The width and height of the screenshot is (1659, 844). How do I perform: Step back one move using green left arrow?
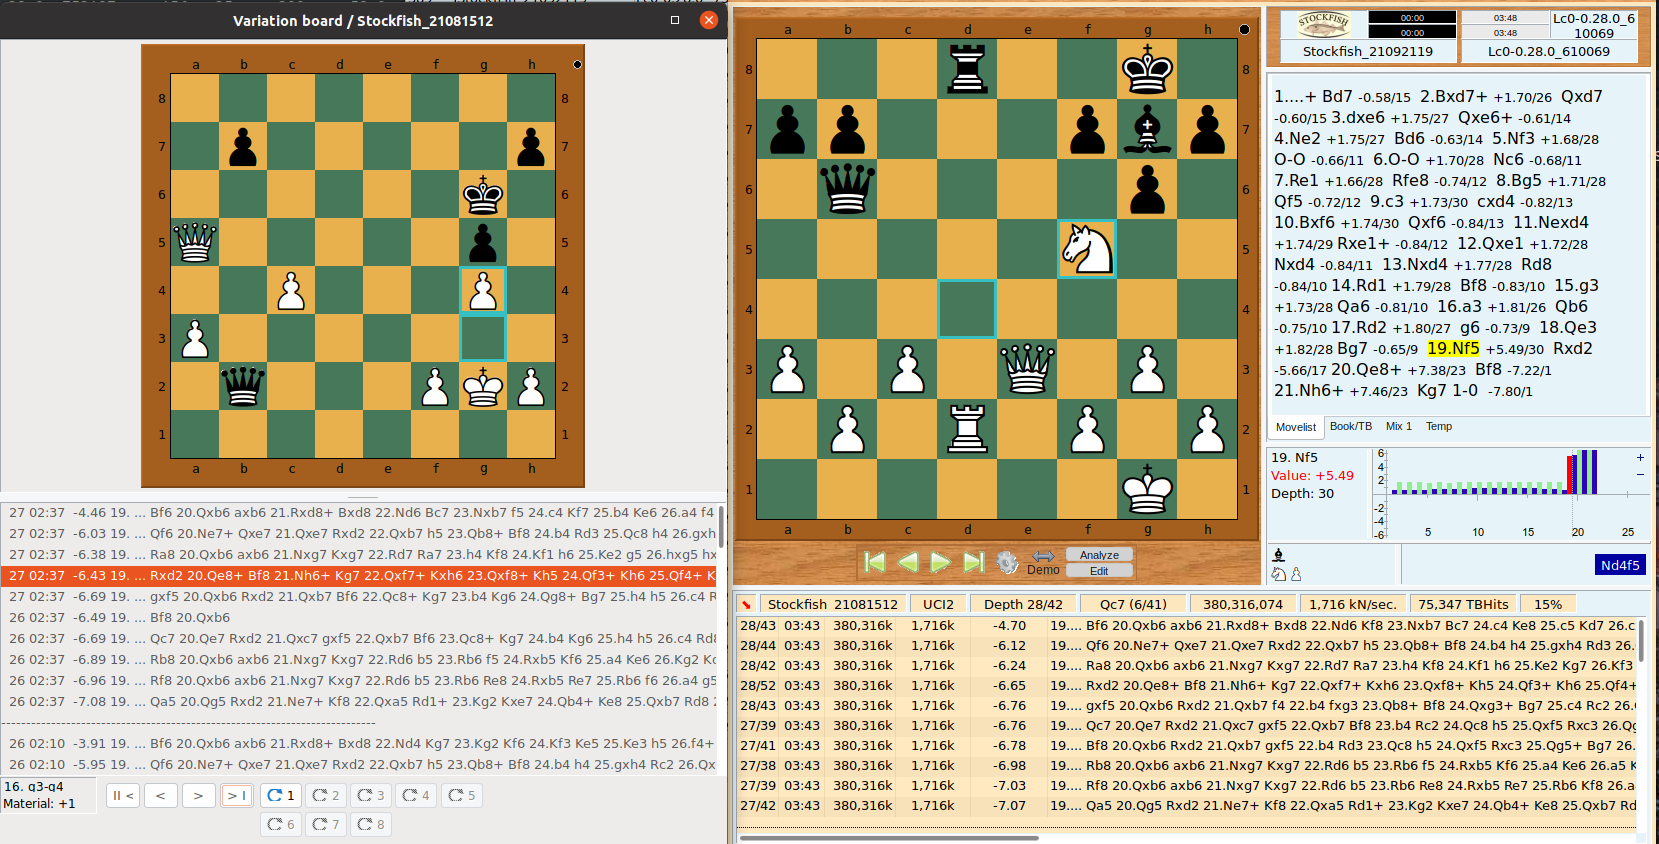[x=908, y=562]
